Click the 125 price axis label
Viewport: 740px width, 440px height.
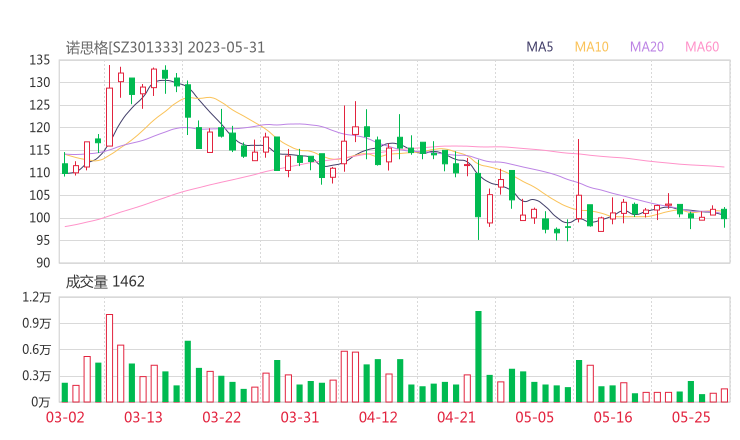(x=40, y=105)
